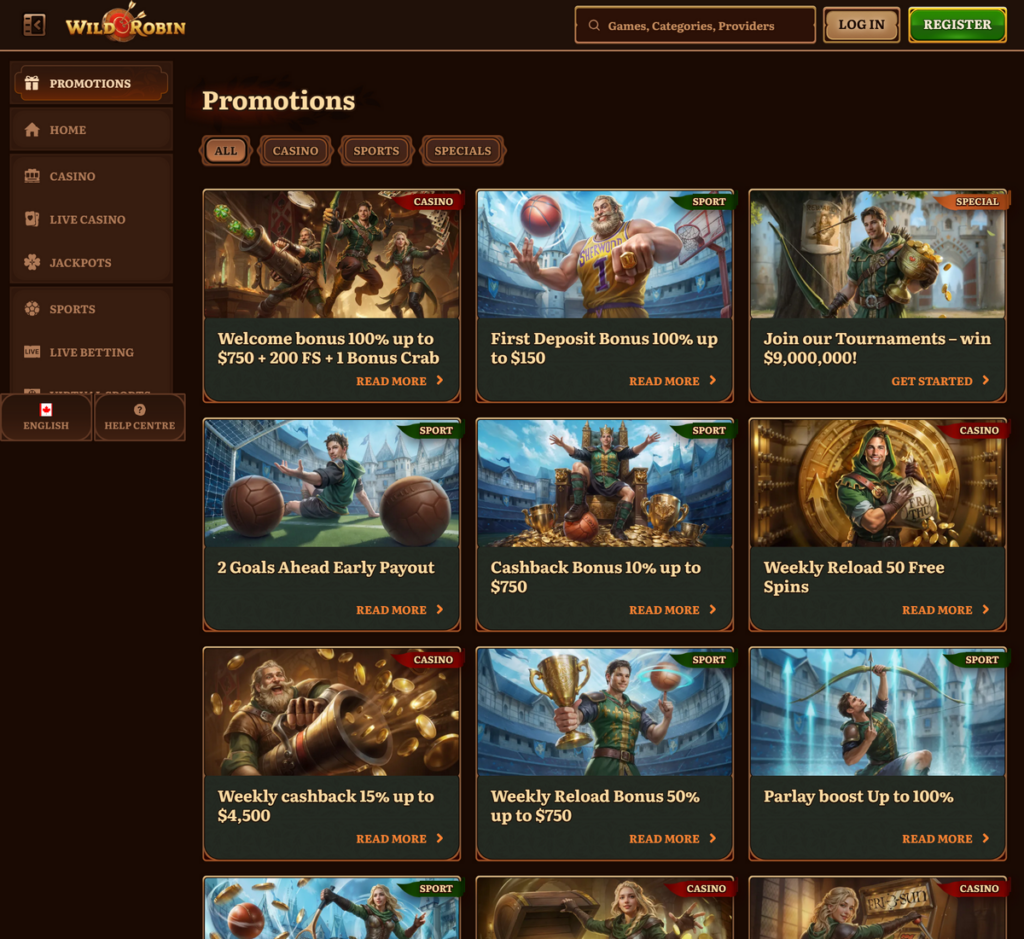The image size is (1024, 939).
Task: Open the Welcome bonus cannon artwork
Action: coord(332,254)
